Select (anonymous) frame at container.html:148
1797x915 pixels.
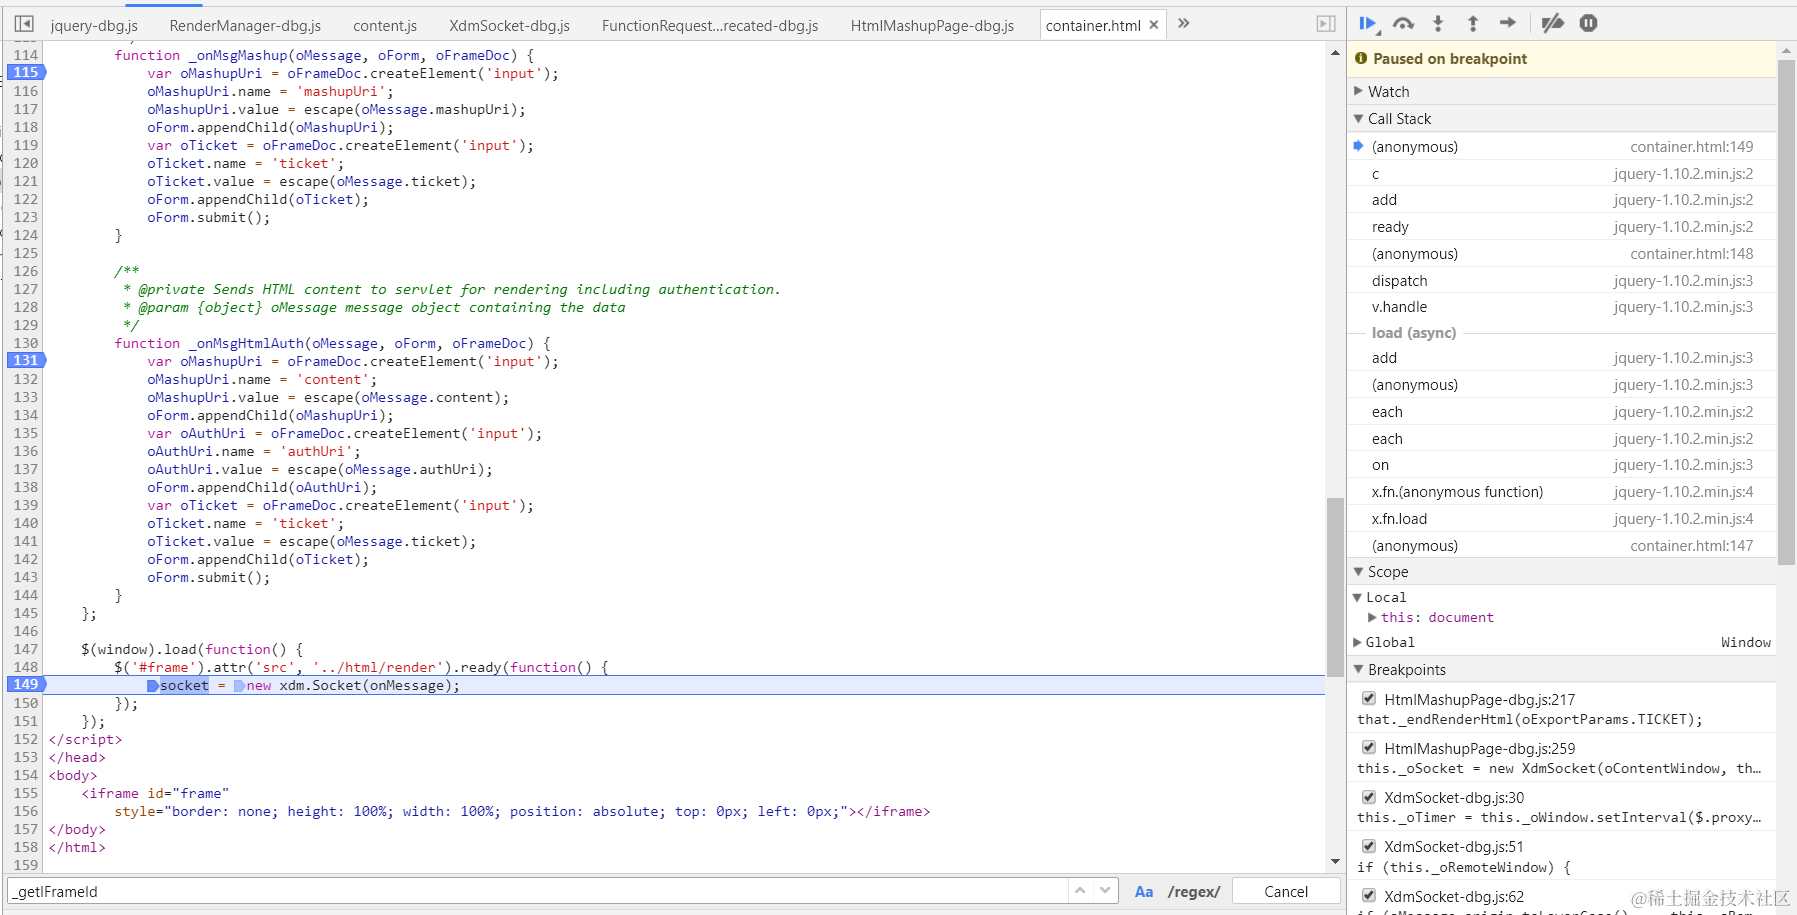[x=1562, y=254]
